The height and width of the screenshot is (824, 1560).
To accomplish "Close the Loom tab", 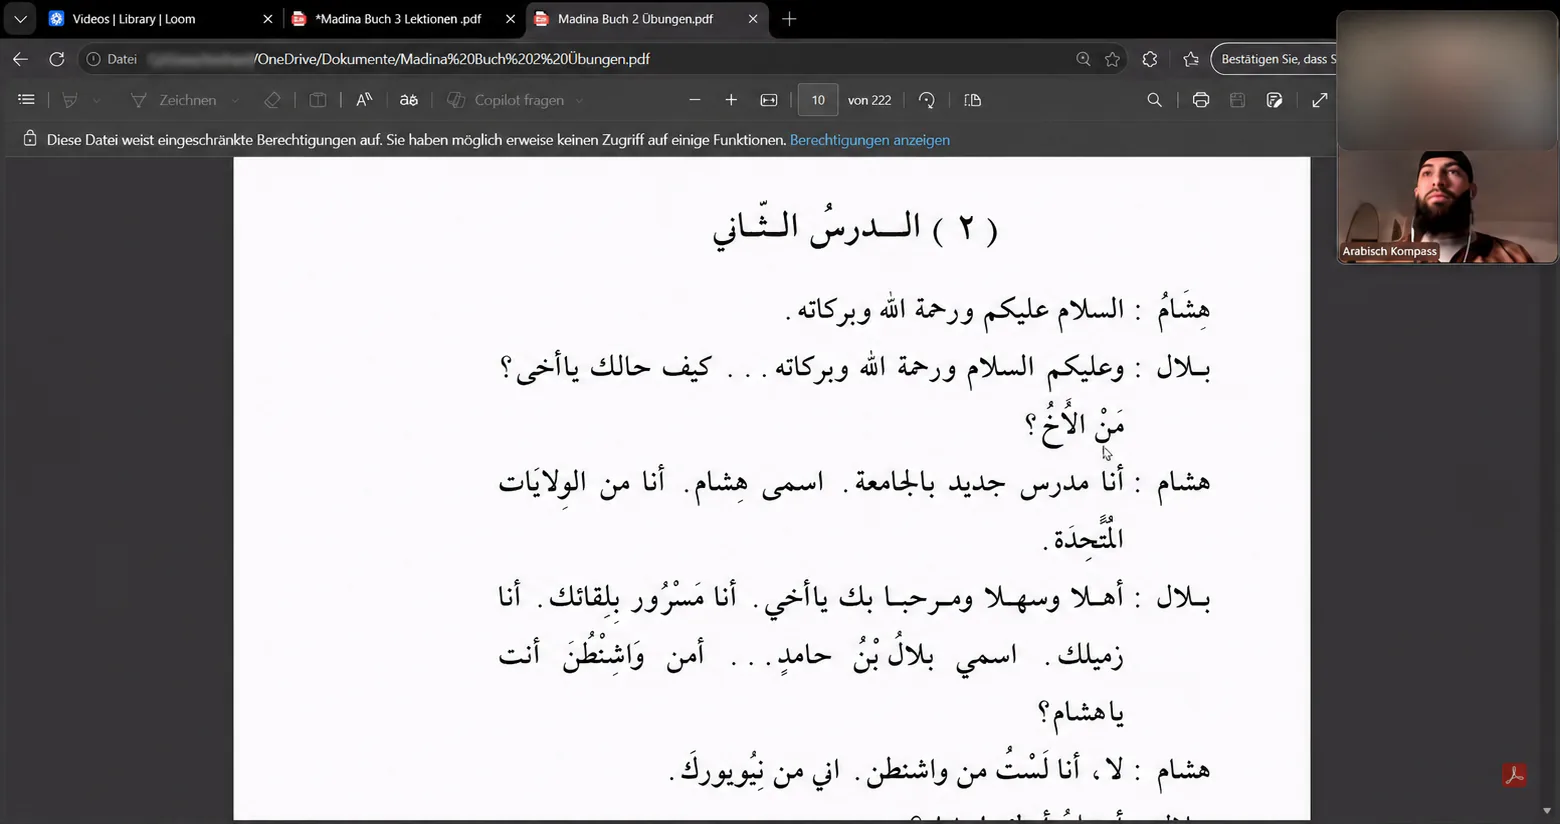I will (x=268, y=19).
